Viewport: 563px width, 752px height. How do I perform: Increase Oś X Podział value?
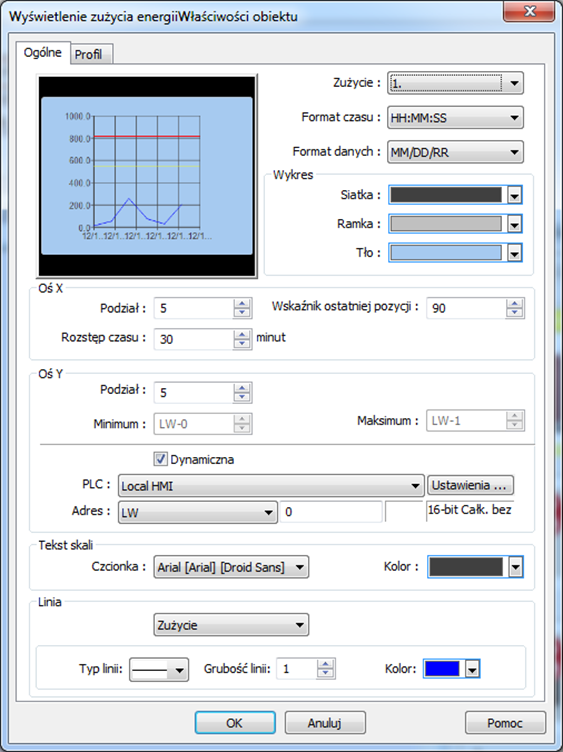[242, 303]
